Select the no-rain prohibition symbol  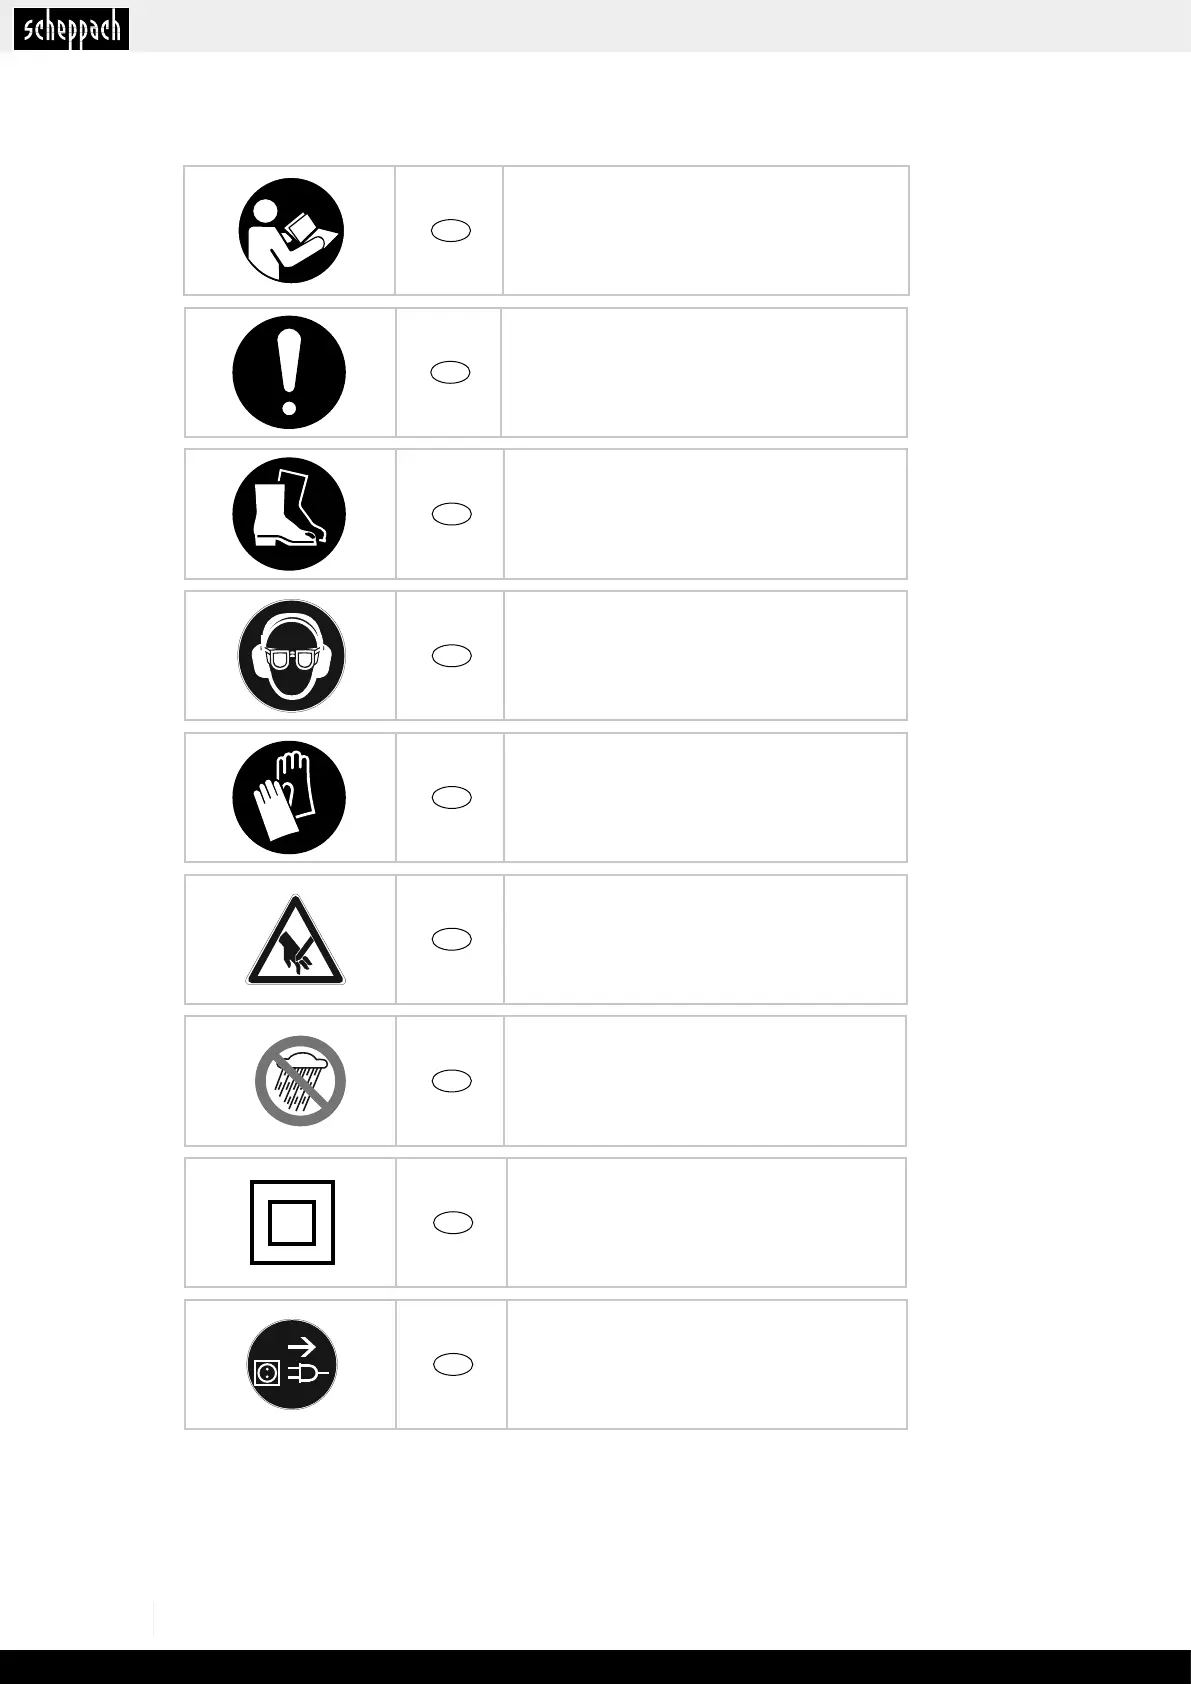pyautogui.click(x=300, y=1081)
